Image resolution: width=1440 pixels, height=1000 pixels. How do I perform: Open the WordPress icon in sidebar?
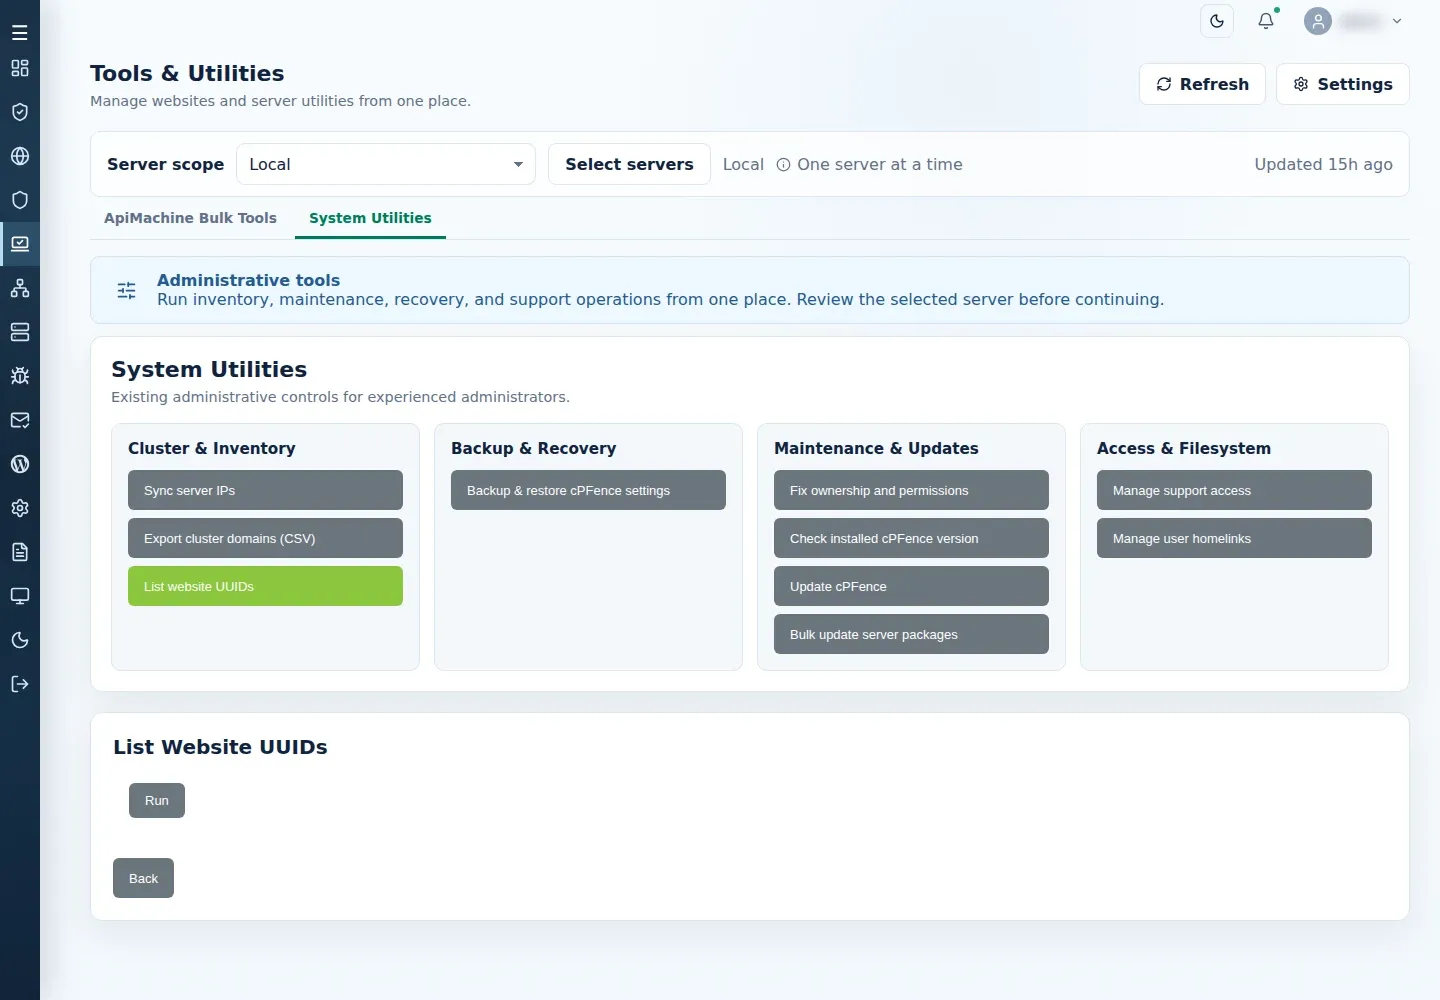(20, 464)
